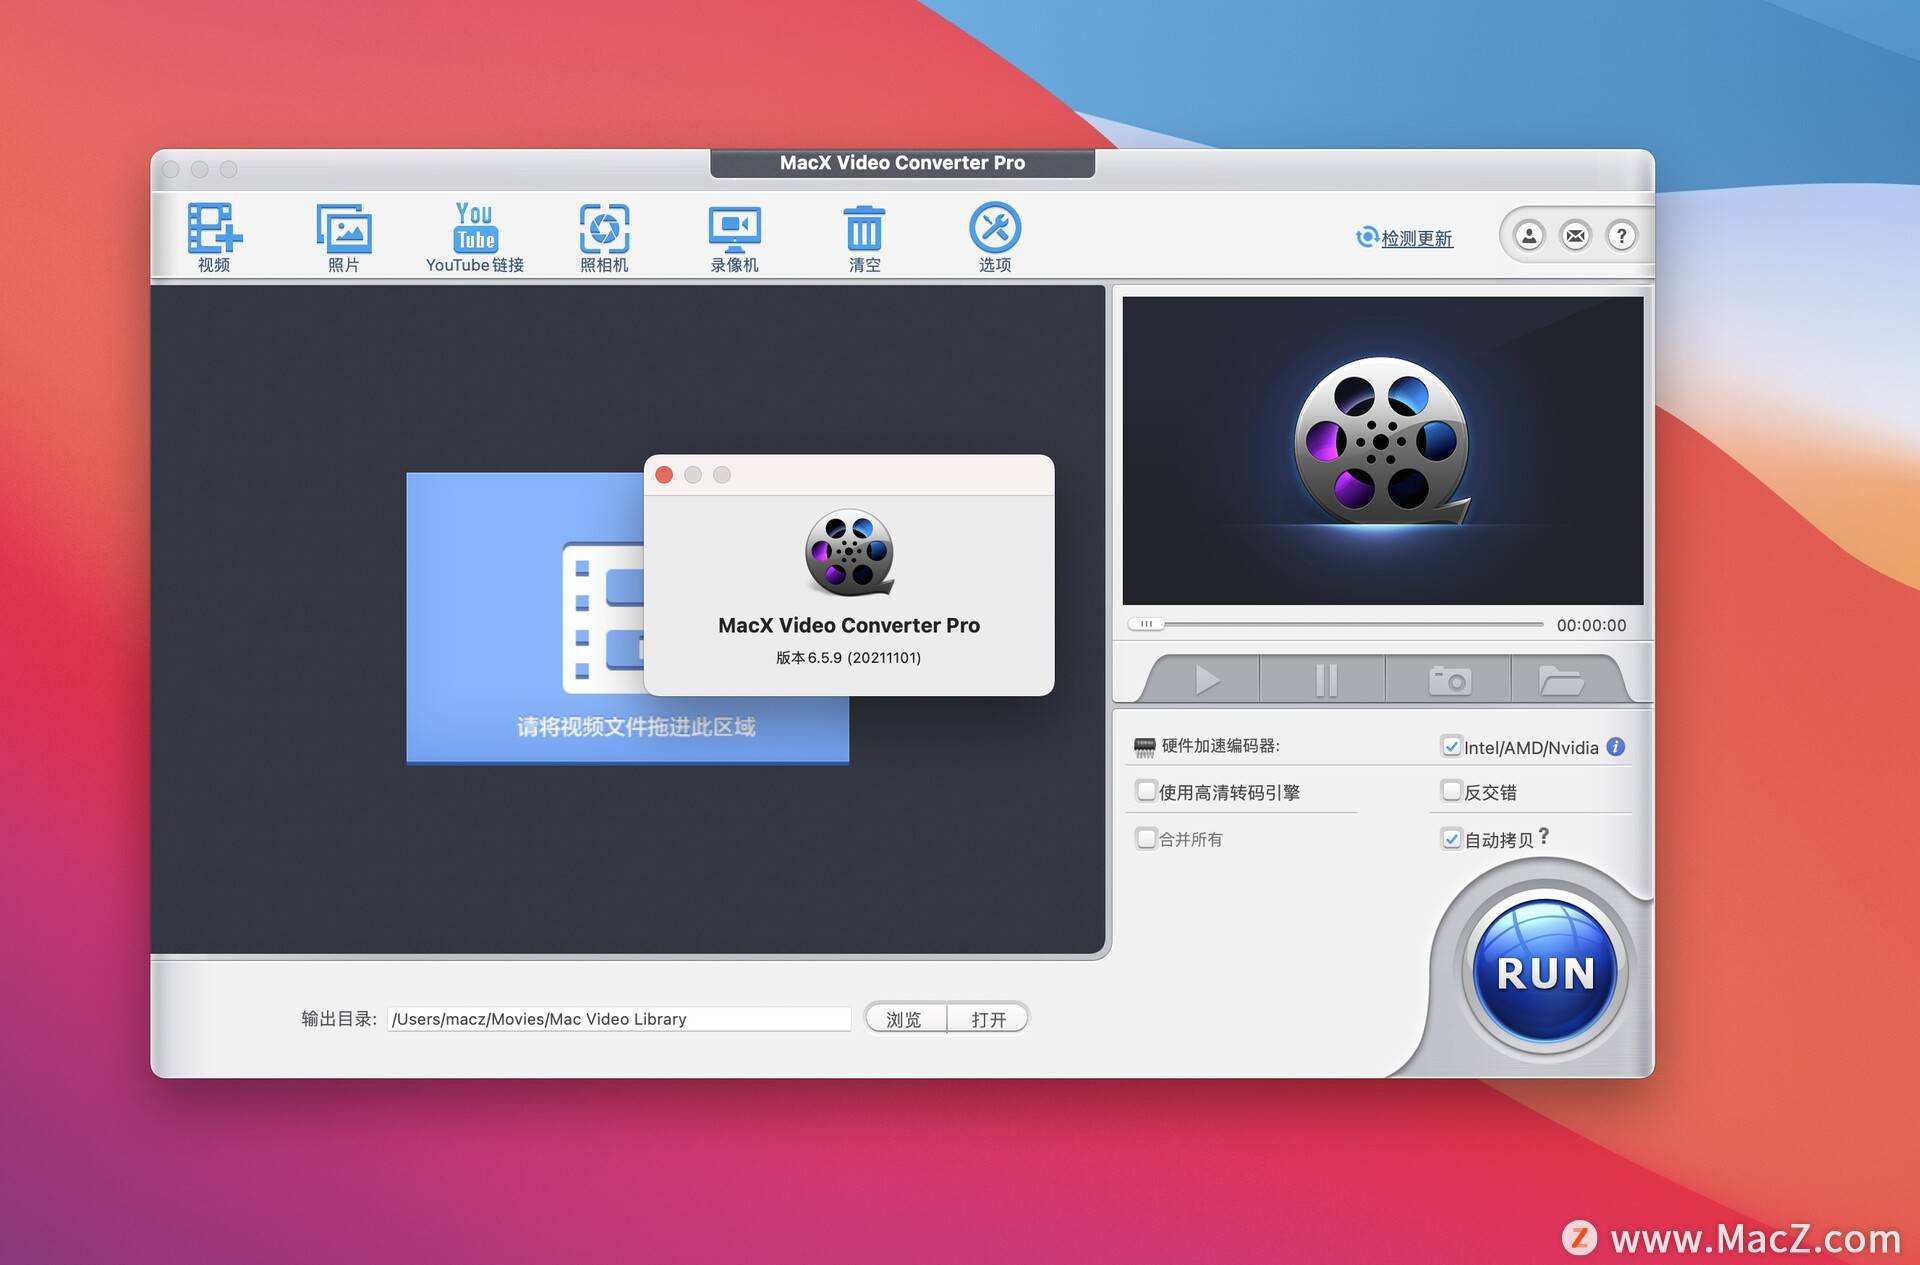Screen dimensions: 1920x1265
Task: Click the video preview area
Action: pos(1382,450)
